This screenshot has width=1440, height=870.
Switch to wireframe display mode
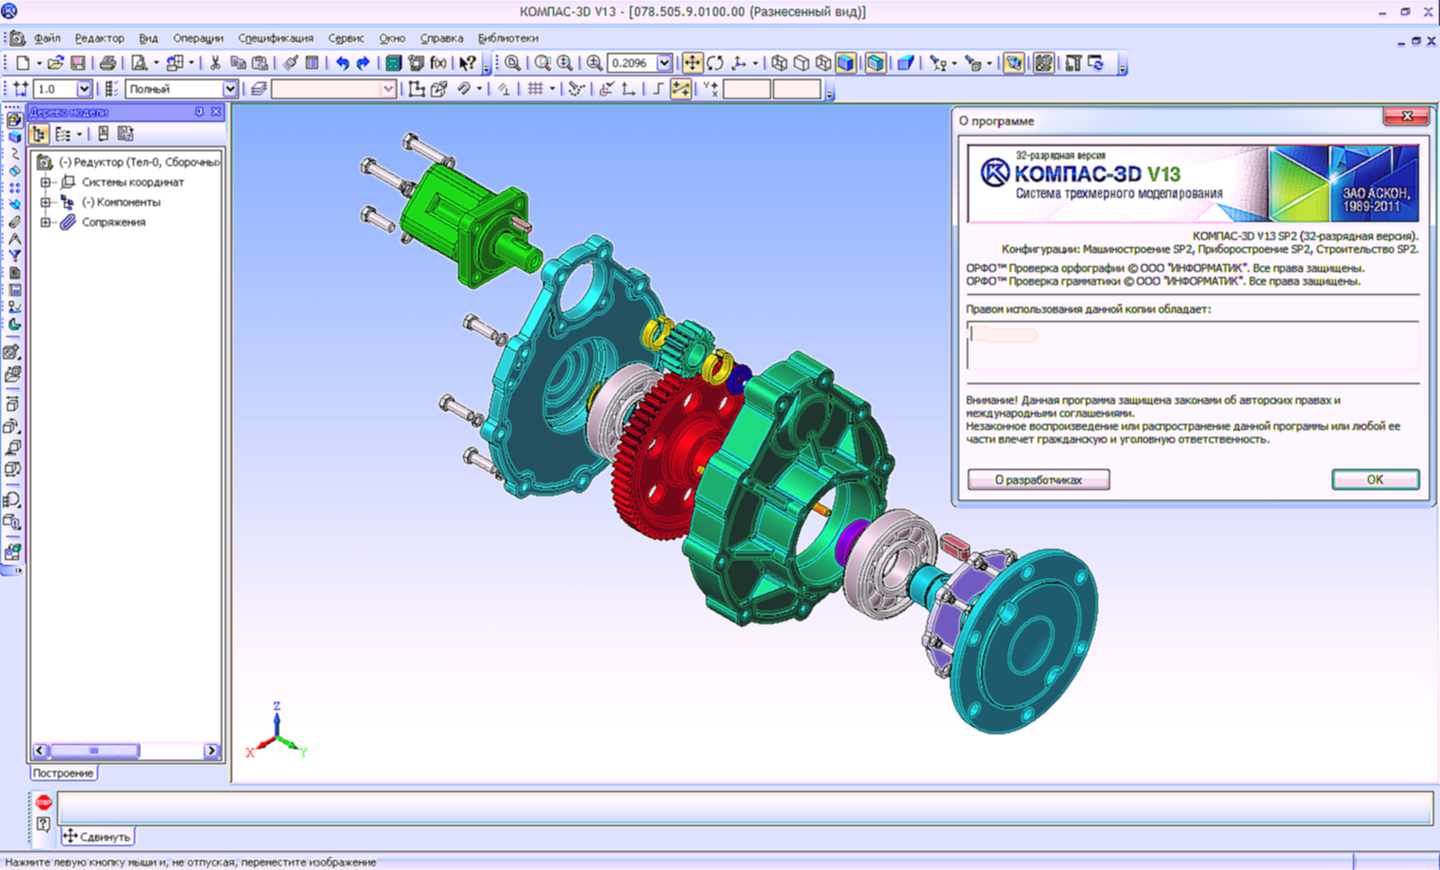point(779,63)
